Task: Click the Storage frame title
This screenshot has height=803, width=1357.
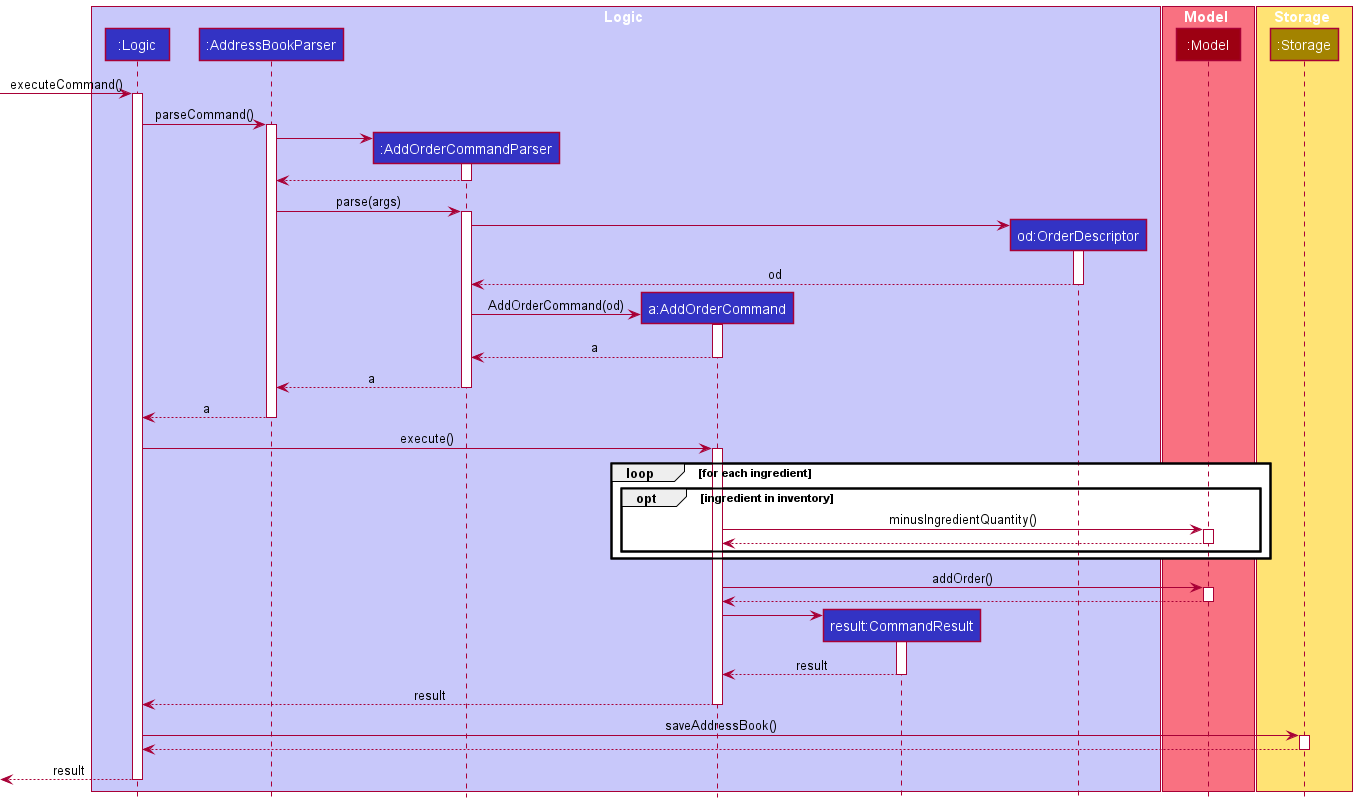Action: tap(1300, 16)
